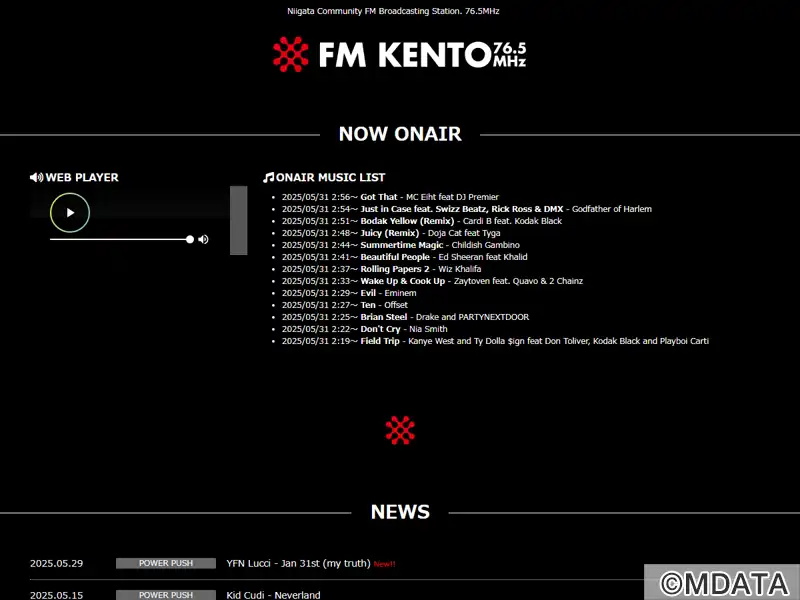Click the 'Rolling Papers 2' entry
Image resolution: width=800 pixels, height=600 pixels.
(381, 269)
